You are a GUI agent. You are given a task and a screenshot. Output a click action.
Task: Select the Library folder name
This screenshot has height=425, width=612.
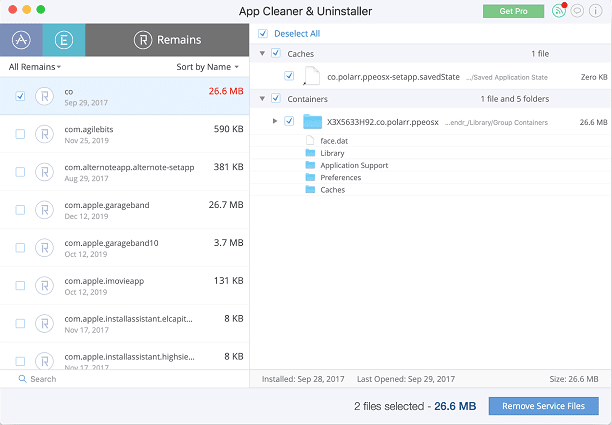[332, 153]
